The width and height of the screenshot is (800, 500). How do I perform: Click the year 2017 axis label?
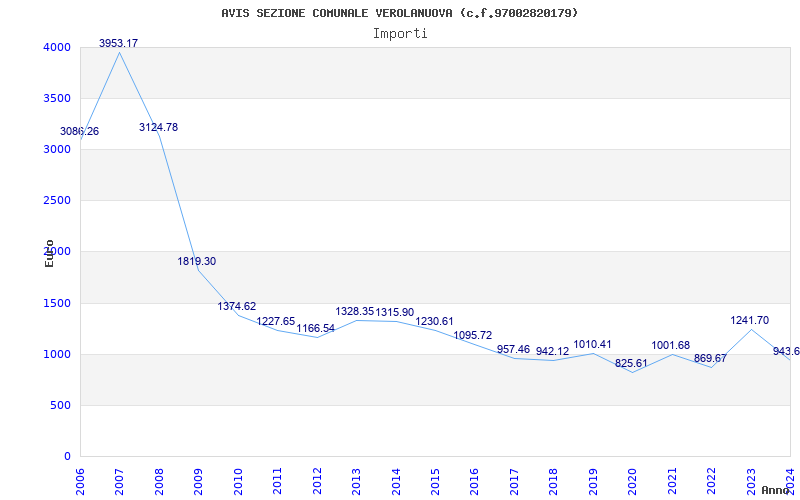514,481
